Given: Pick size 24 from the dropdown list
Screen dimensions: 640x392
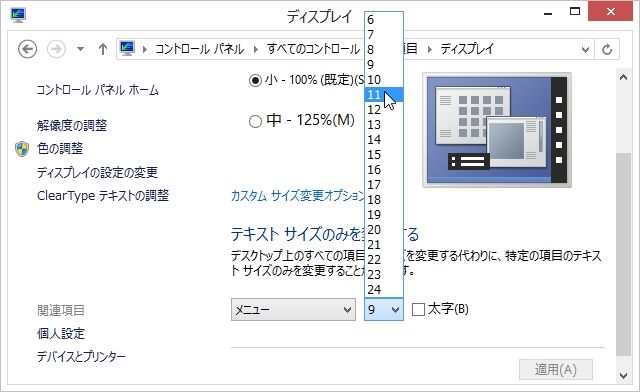Looking at the screenshot, I should pos(384,290).
